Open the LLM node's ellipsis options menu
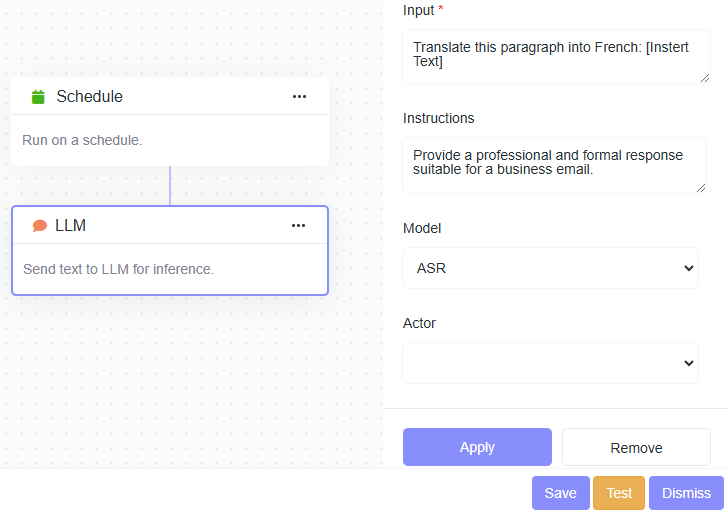 click(x=298, y=226)
